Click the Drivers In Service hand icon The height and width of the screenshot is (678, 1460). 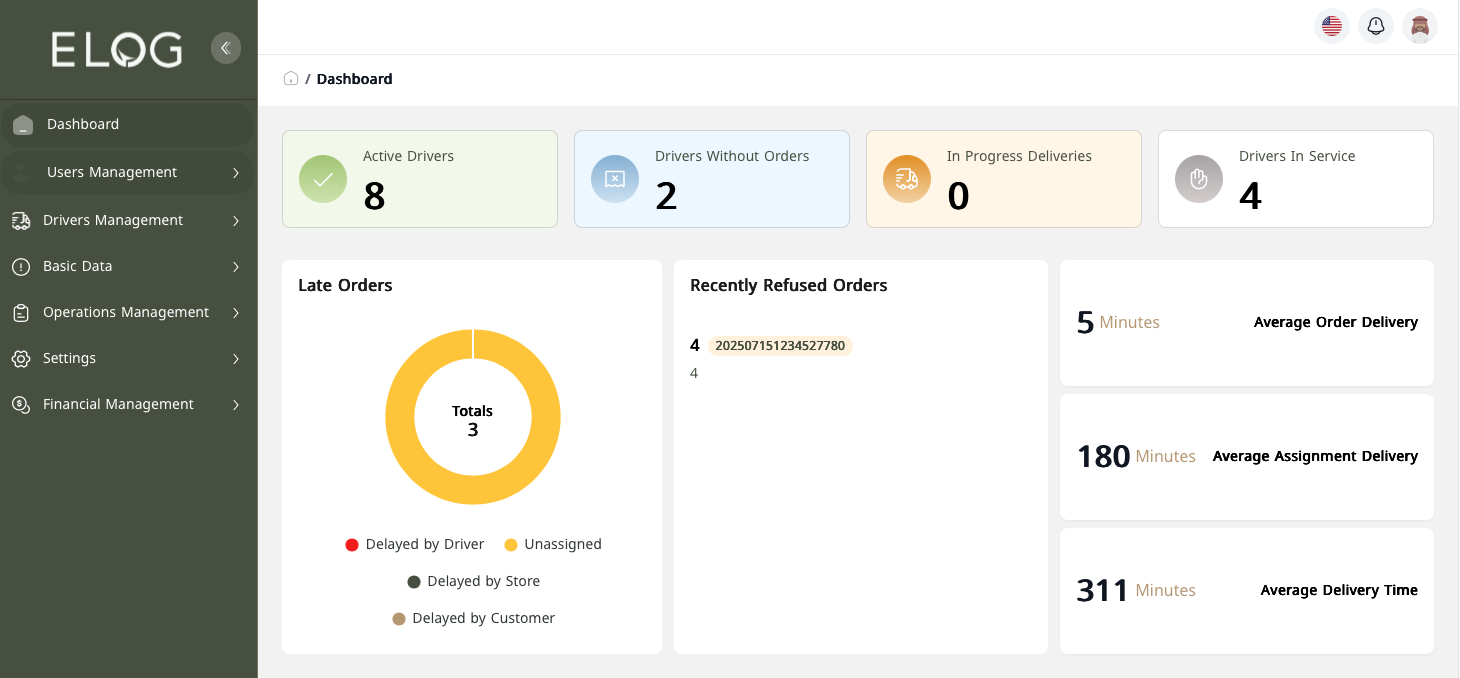[1198, 179]
